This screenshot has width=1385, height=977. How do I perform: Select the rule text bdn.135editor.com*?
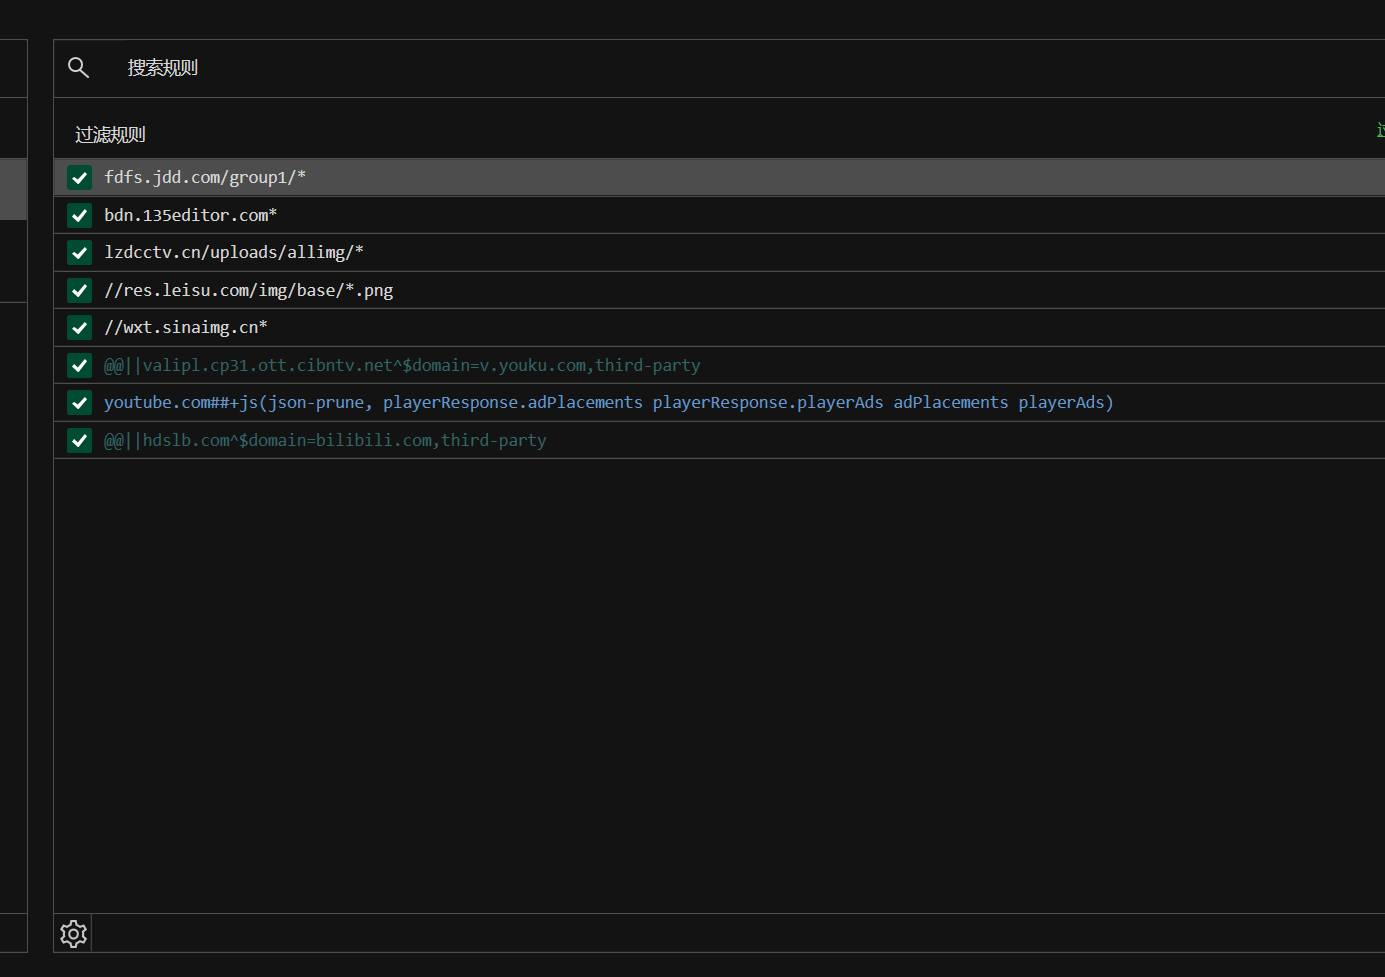(x=191, y=215)
